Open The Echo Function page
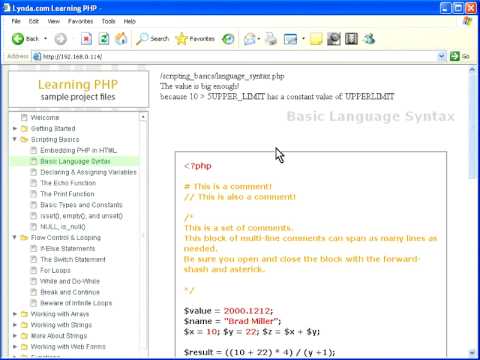Image resolution: width=480 pixels, height=360 pixels. (x=68, y=183)
